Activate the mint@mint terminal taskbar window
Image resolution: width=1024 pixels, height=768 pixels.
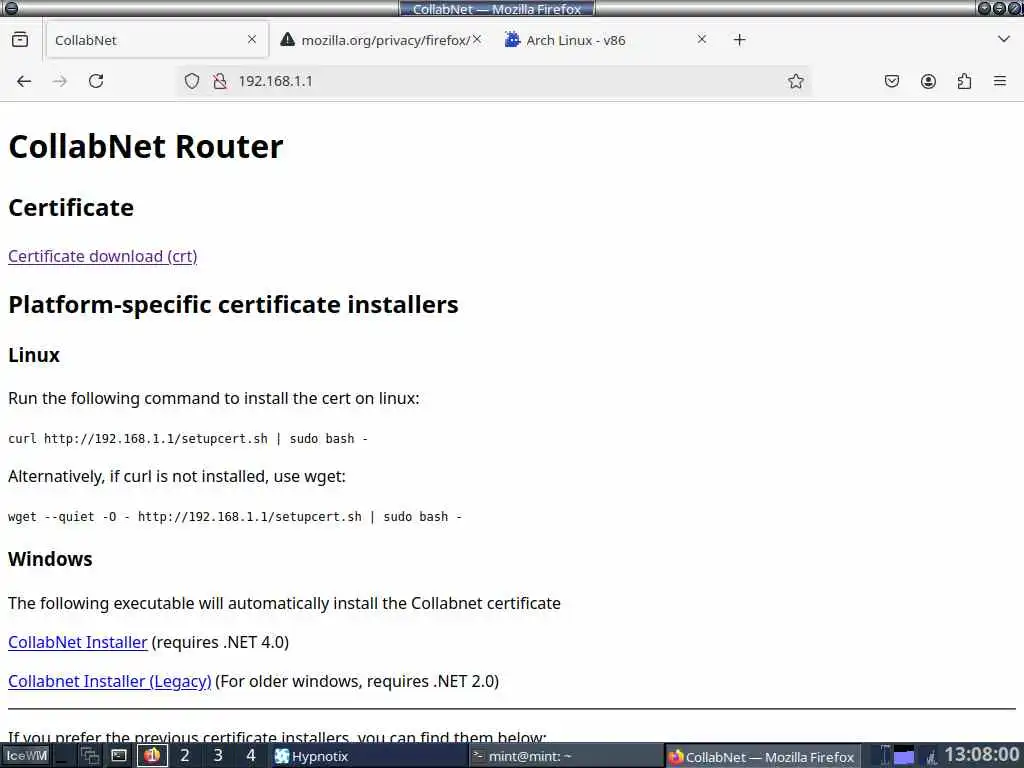pyautogui.click(x=566, y=756)
